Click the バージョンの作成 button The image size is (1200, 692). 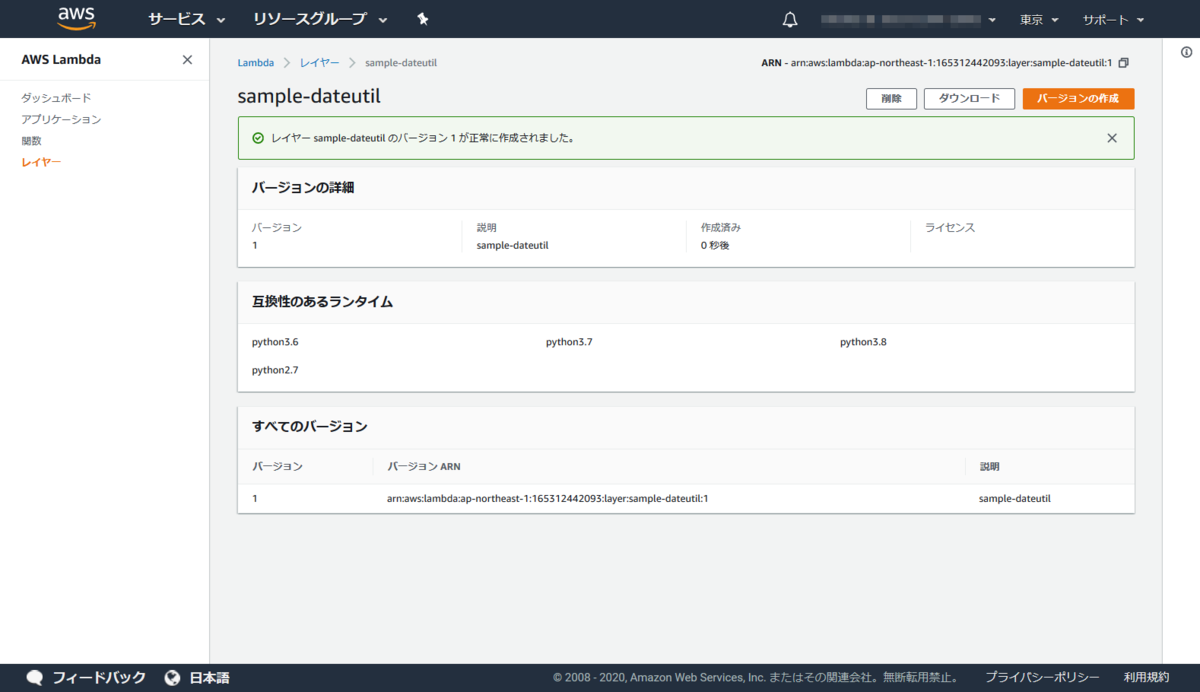pos(1078,98)
